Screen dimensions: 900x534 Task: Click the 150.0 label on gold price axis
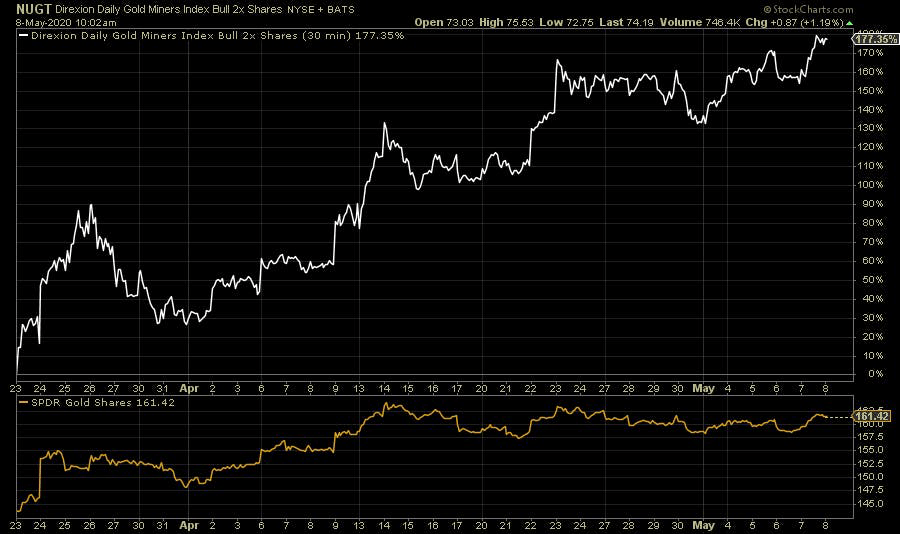(871, 477)
